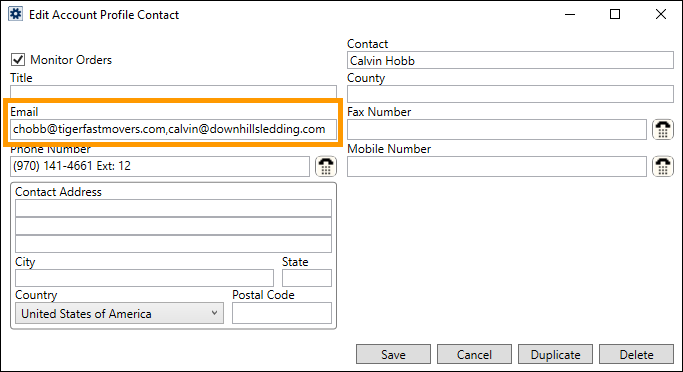Click second Contact Address line field

tap(173, 226)
